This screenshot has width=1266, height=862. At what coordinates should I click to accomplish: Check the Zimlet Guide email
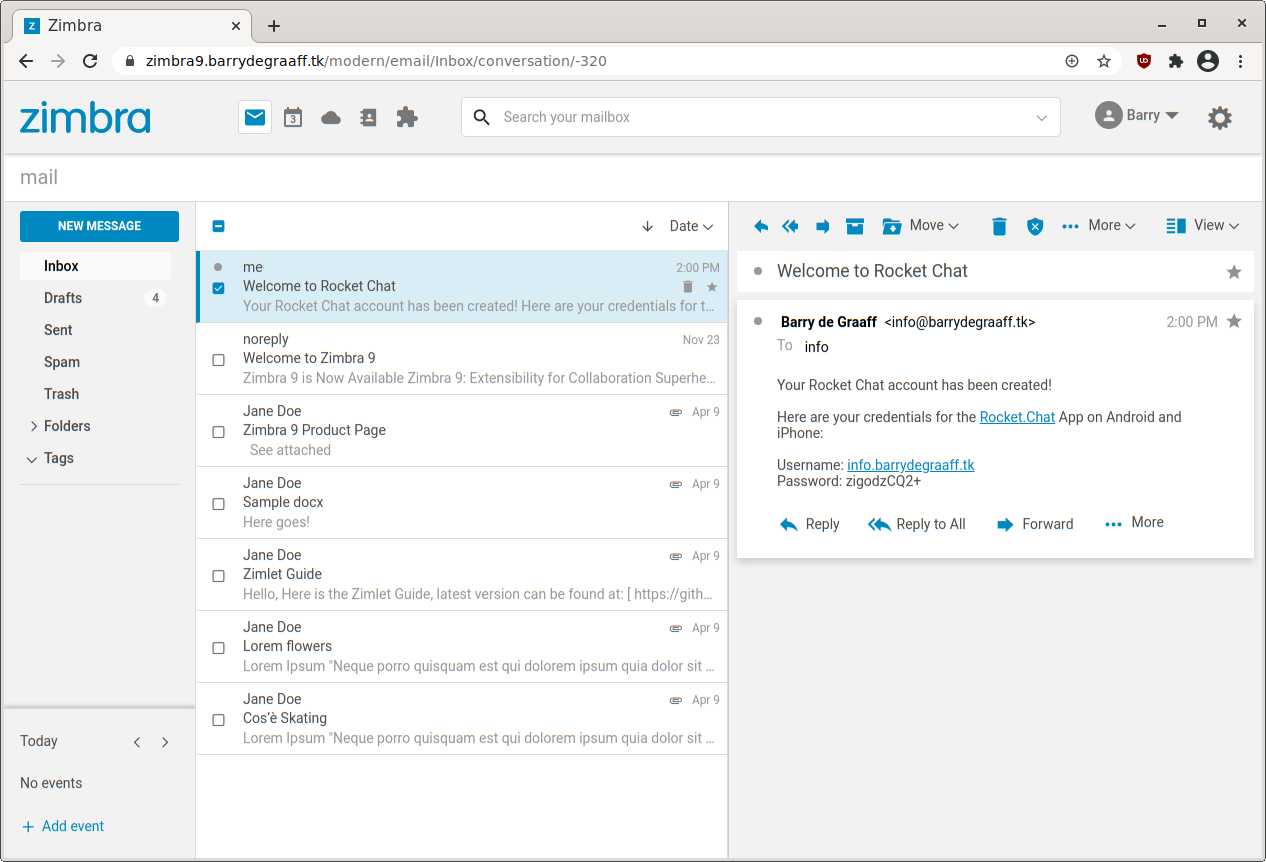(219, 576)
